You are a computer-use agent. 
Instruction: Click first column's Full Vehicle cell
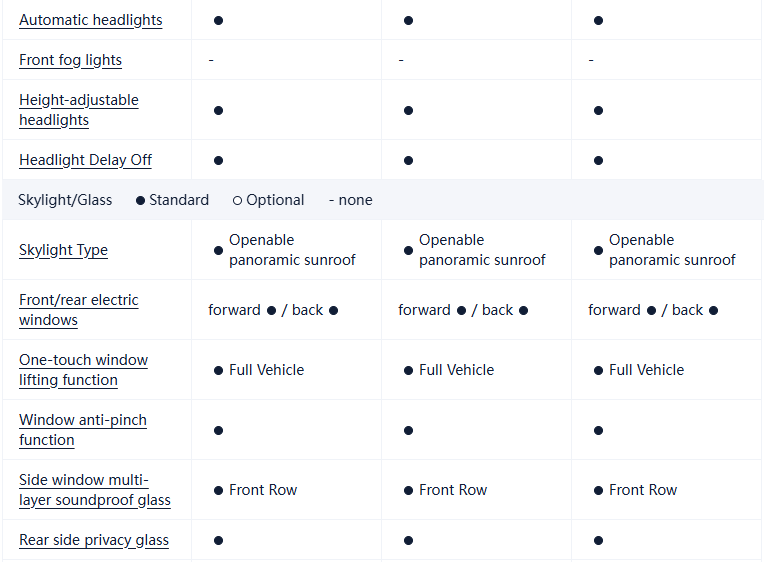click(266, 370)
